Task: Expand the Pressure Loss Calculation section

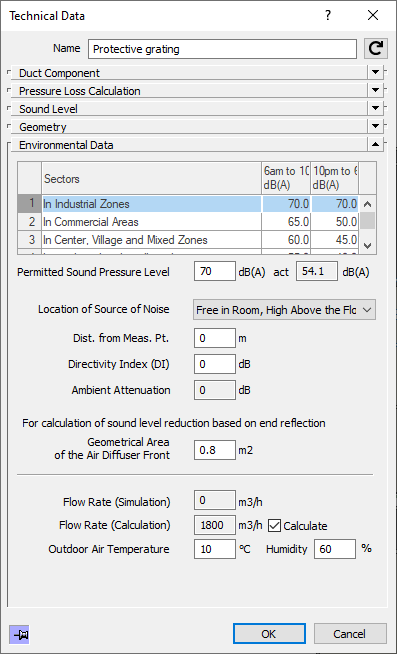Action: (x=375, y=91)
